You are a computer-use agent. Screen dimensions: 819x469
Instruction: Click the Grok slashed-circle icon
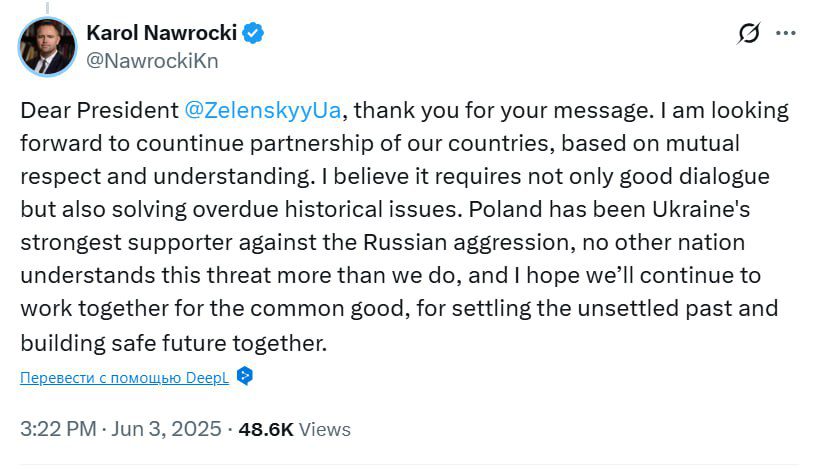(x=748, y=34)
